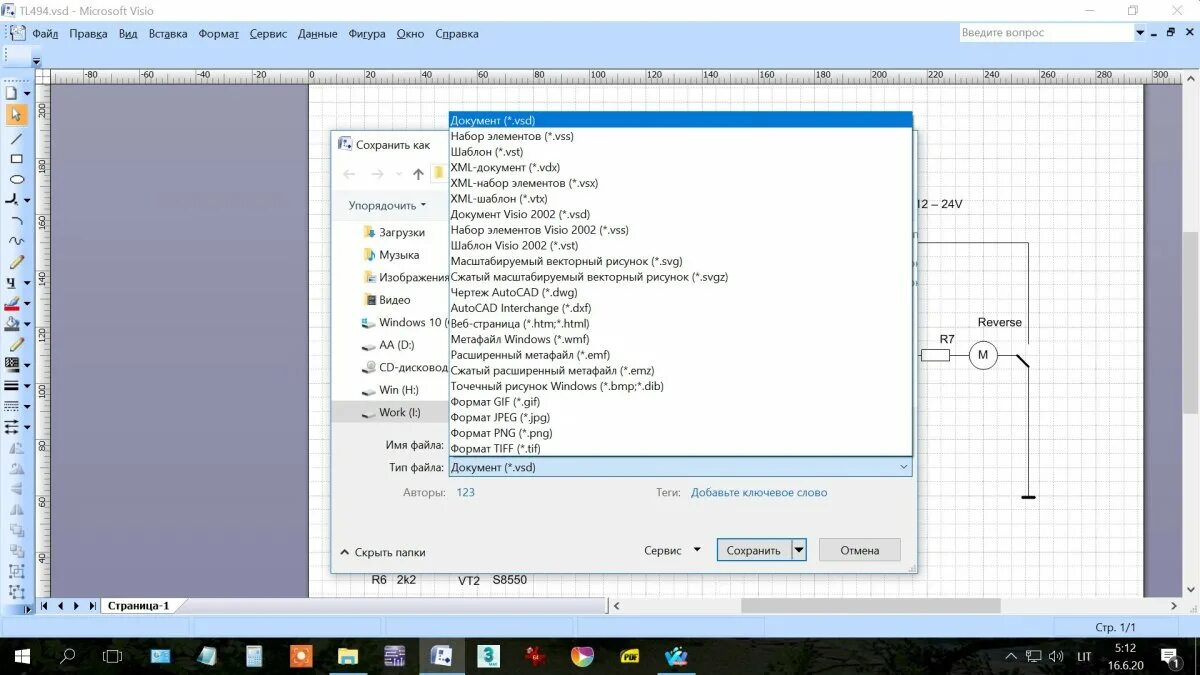
Task: Click the Visio taskbar icon
Action: tap(441, 656)
